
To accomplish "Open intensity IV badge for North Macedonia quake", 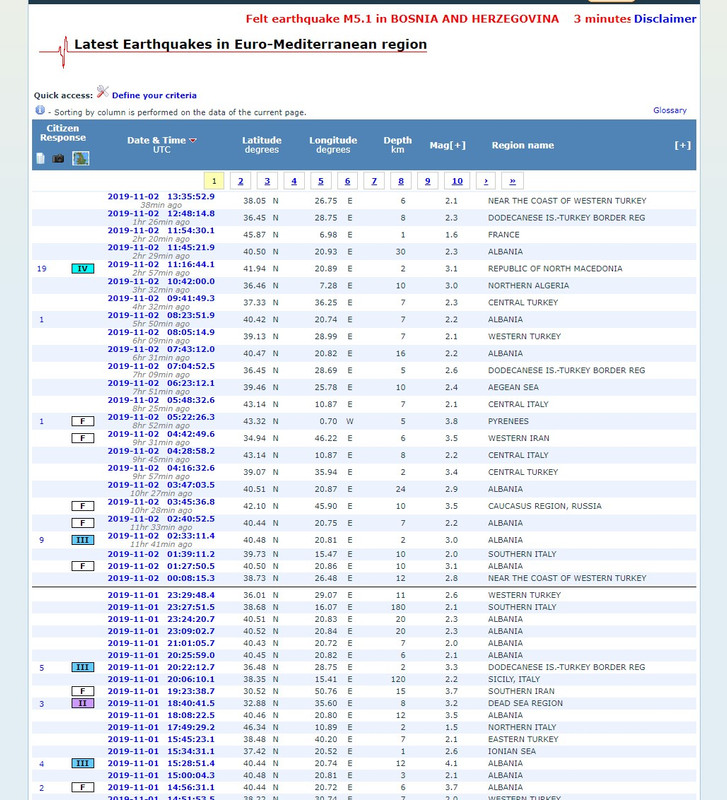I will click(x=83, y=268).
